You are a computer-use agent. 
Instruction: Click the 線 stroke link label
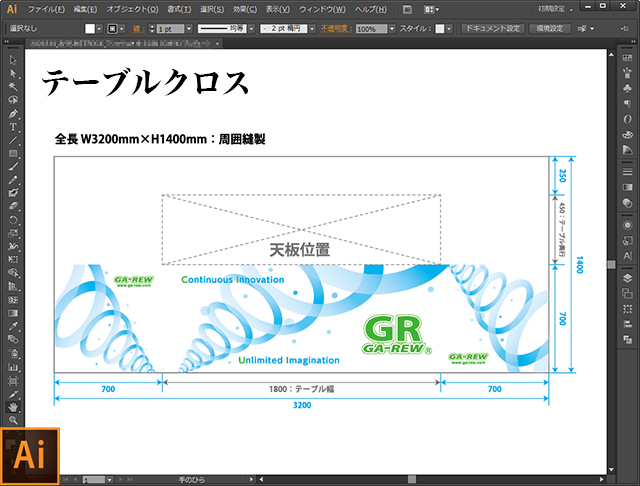(x=138, y=29)
